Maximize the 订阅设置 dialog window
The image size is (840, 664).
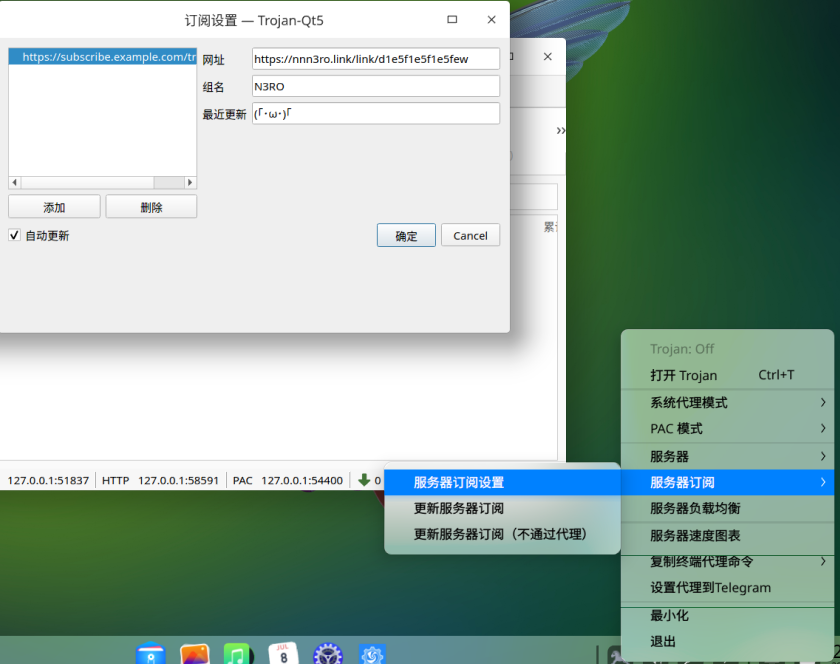click(452, 19)
